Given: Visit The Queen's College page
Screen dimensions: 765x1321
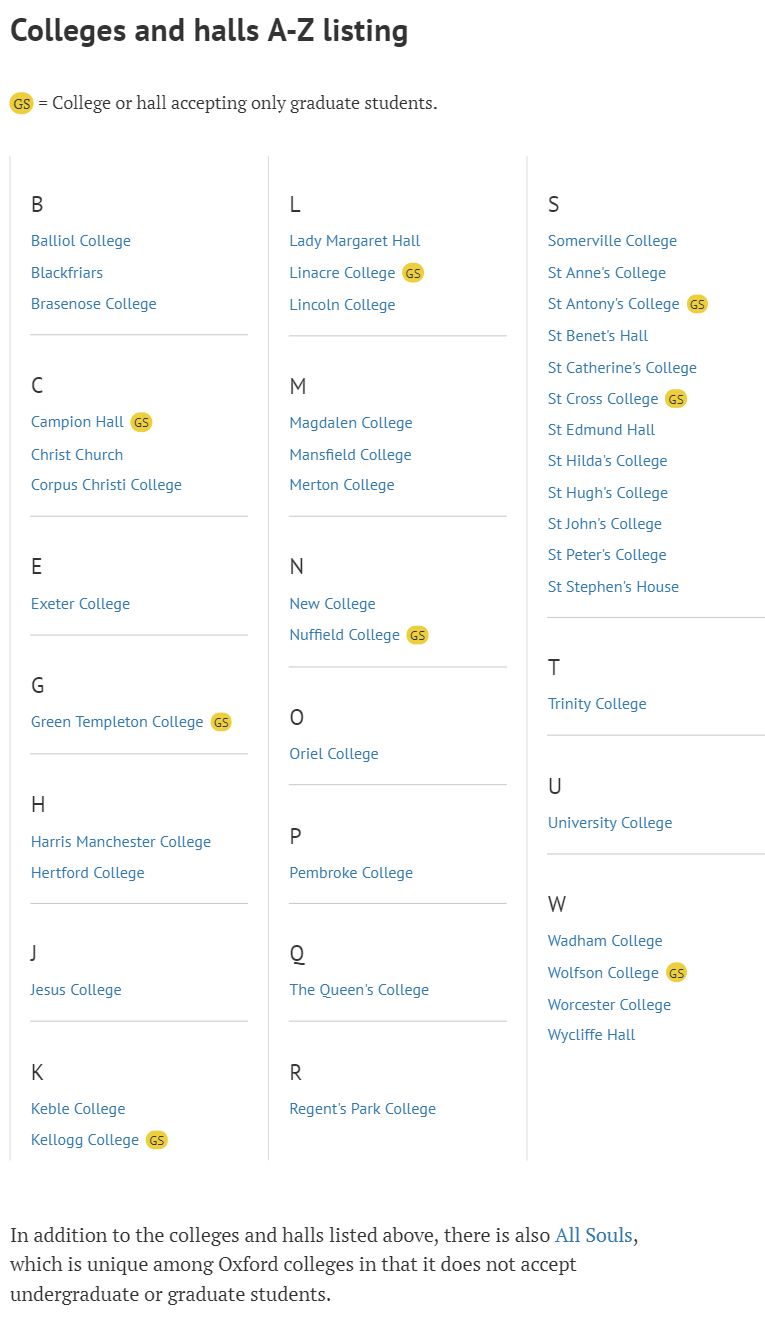Looking at the screenshot, I should tap(359, 990).
